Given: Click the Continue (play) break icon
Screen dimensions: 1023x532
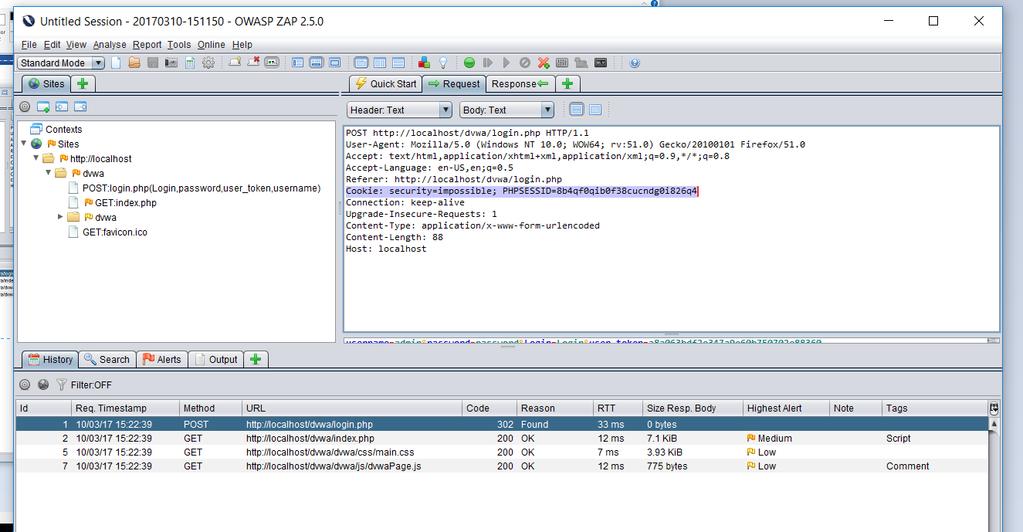Looking at the screenshot, I should click(x=506, y=63).
